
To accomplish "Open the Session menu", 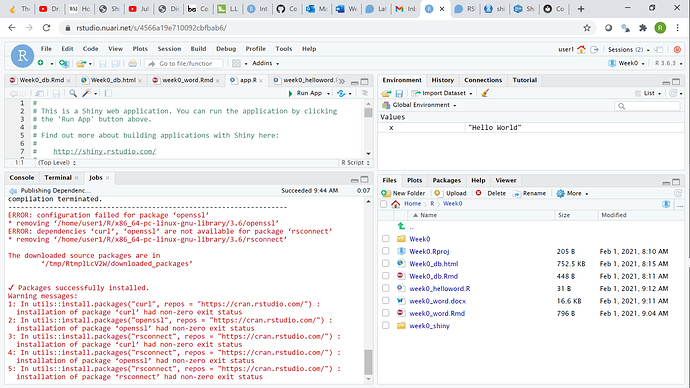I will (x=169, y=49).
